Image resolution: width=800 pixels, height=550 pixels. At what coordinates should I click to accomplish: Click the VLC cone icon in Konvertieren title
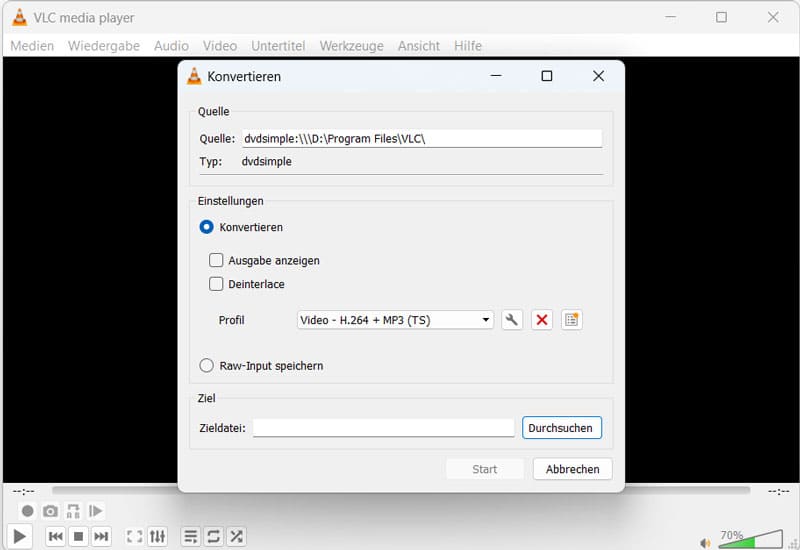(x=194, y=76)
